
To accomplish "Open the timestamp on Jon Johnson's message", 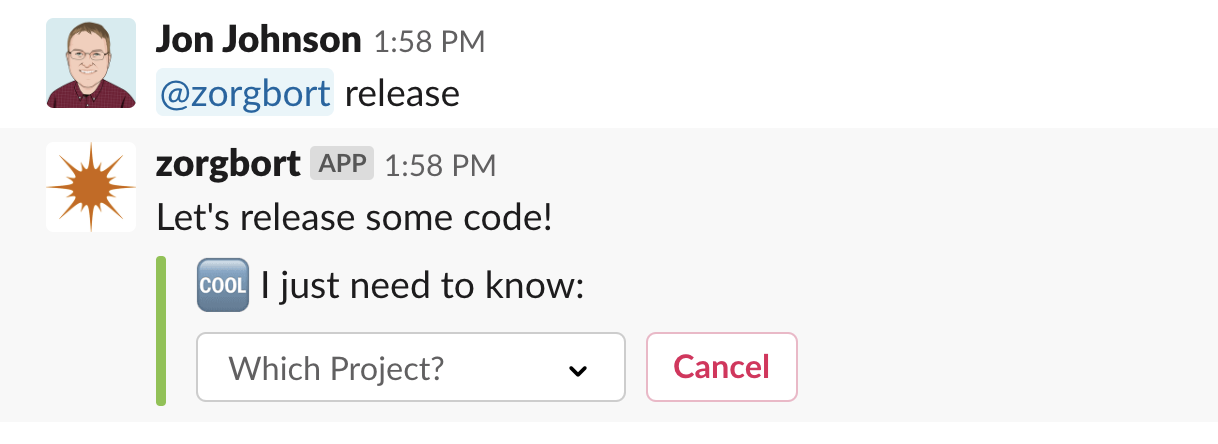I will [x=429, y=42].
